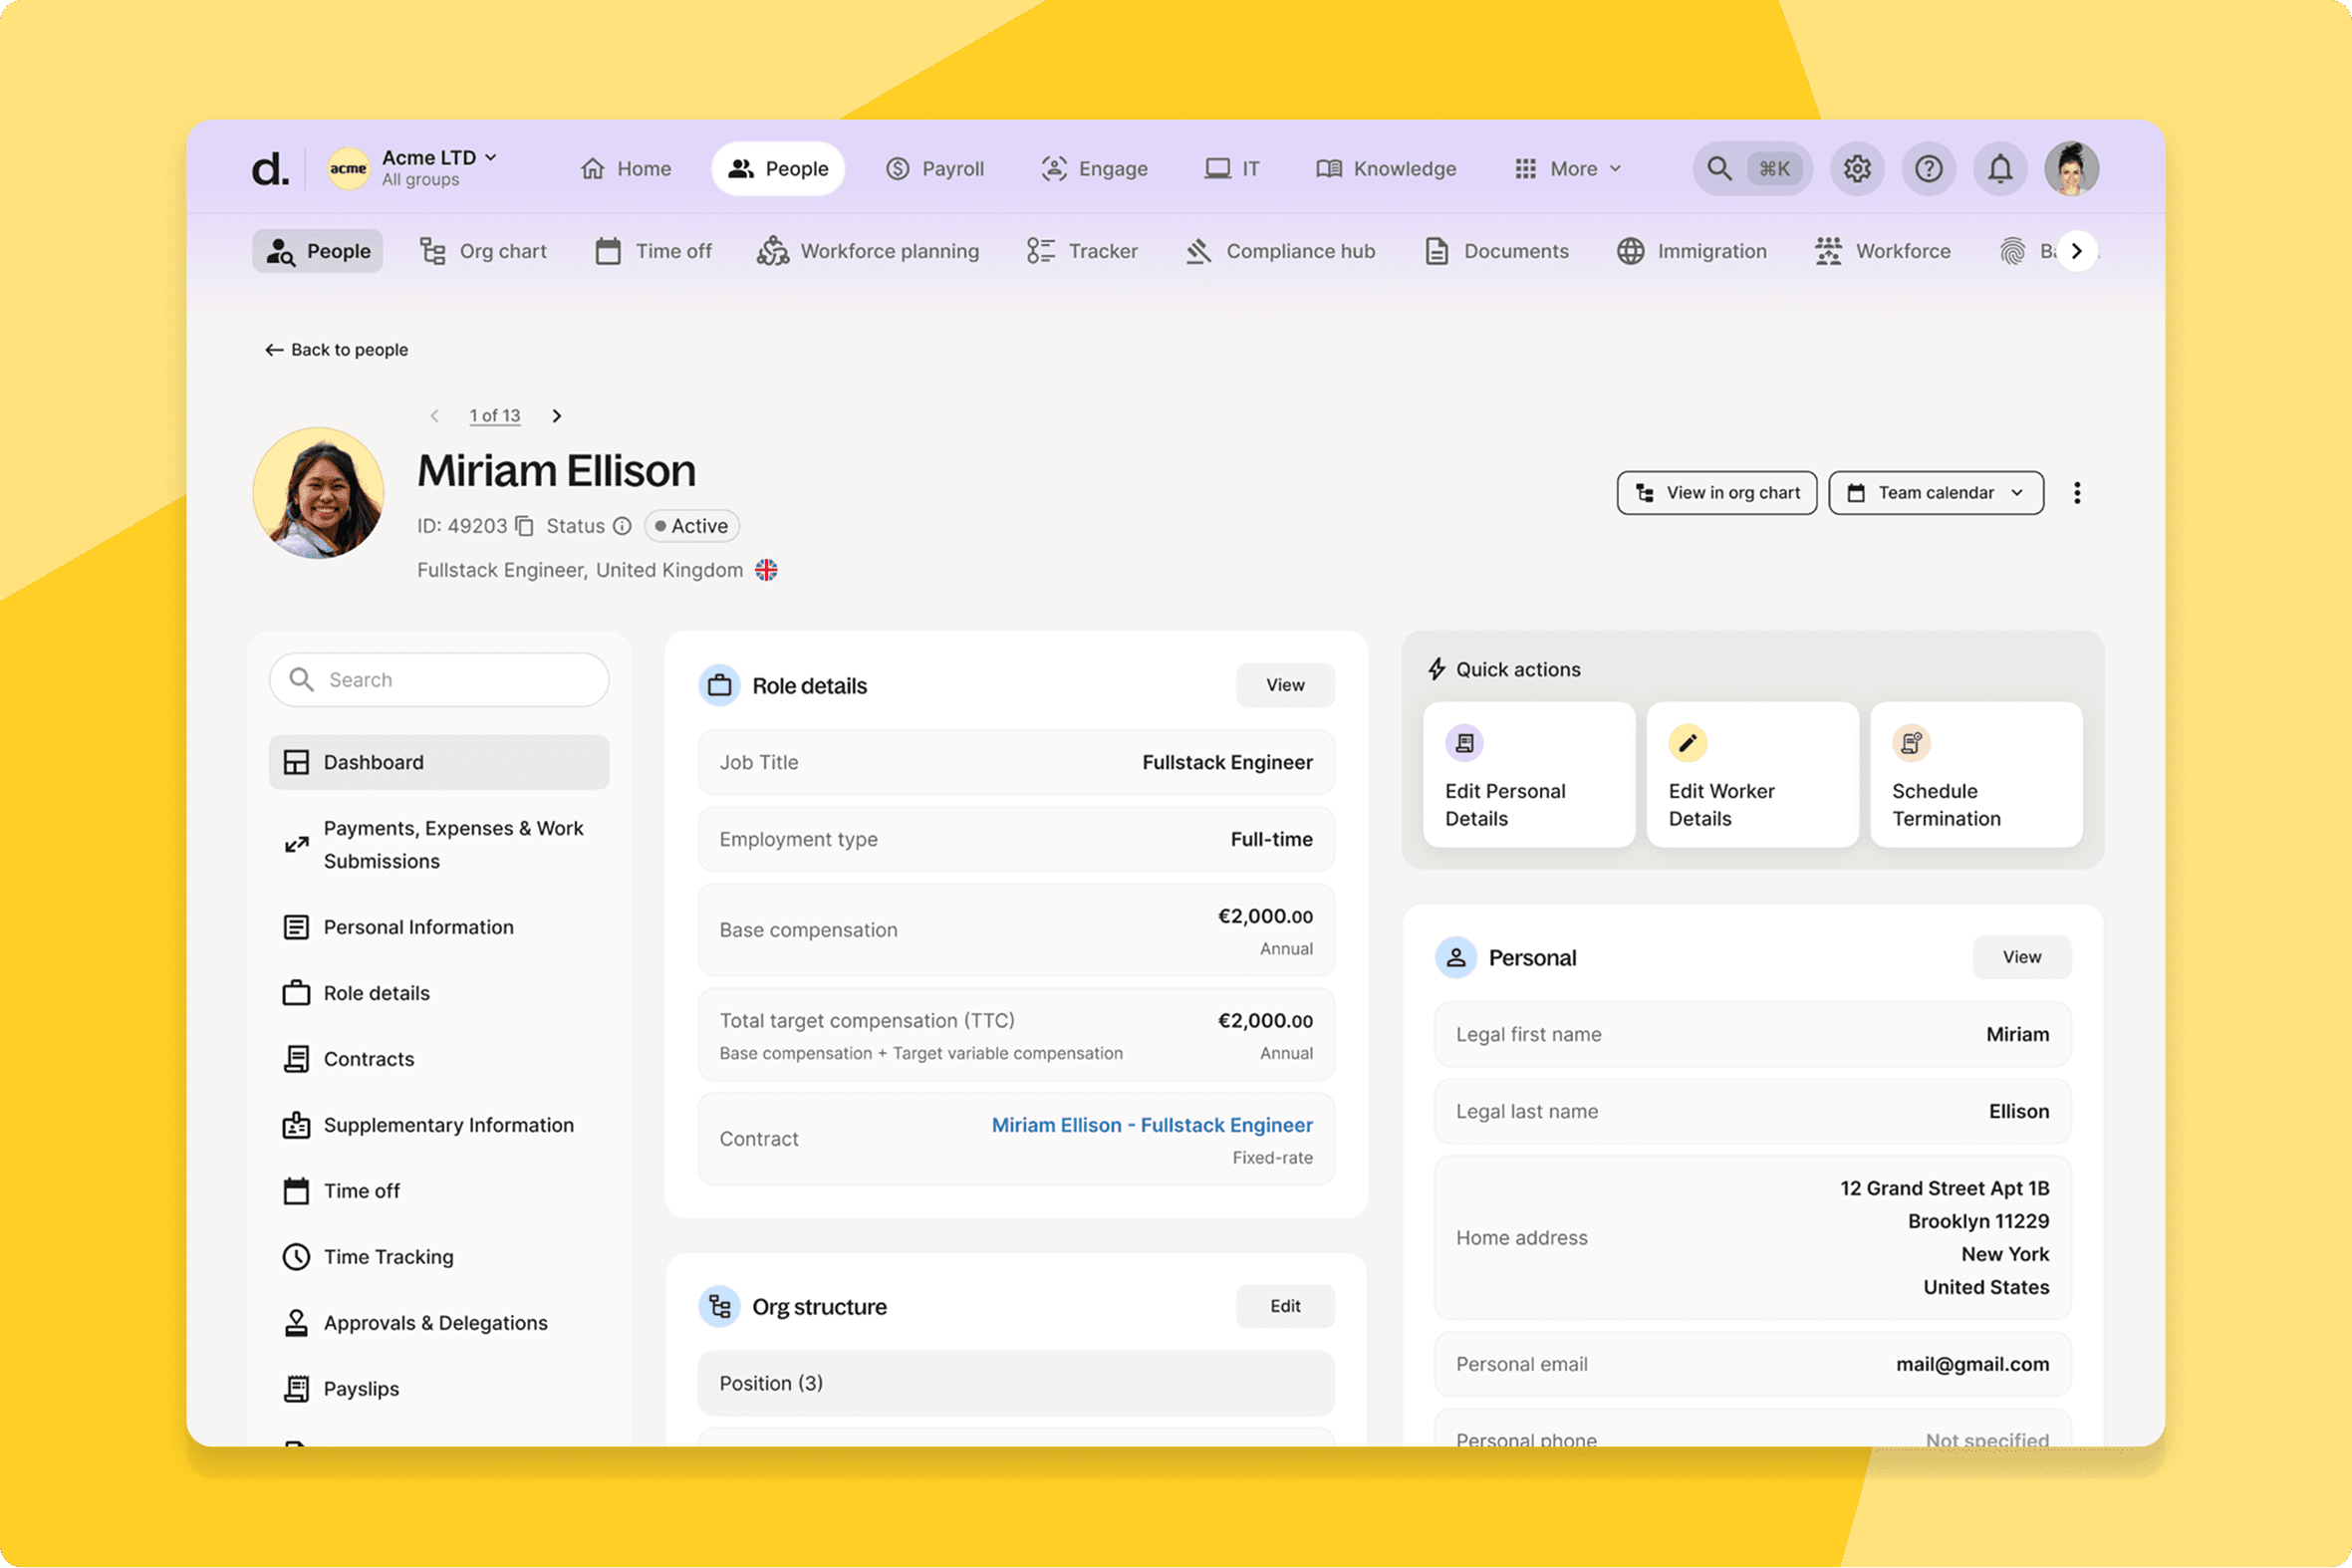
Task: Go to next person with chevron
Action: [557, 416]
